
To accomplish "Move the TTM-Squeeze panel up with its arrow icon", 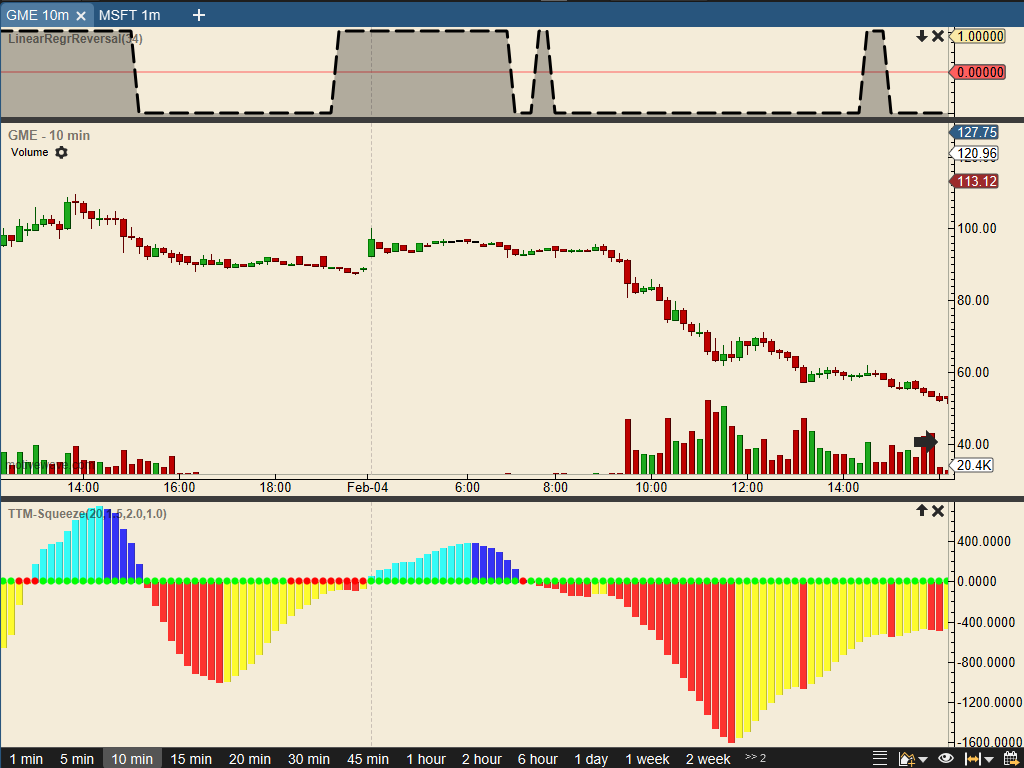I will click(920, 510).
